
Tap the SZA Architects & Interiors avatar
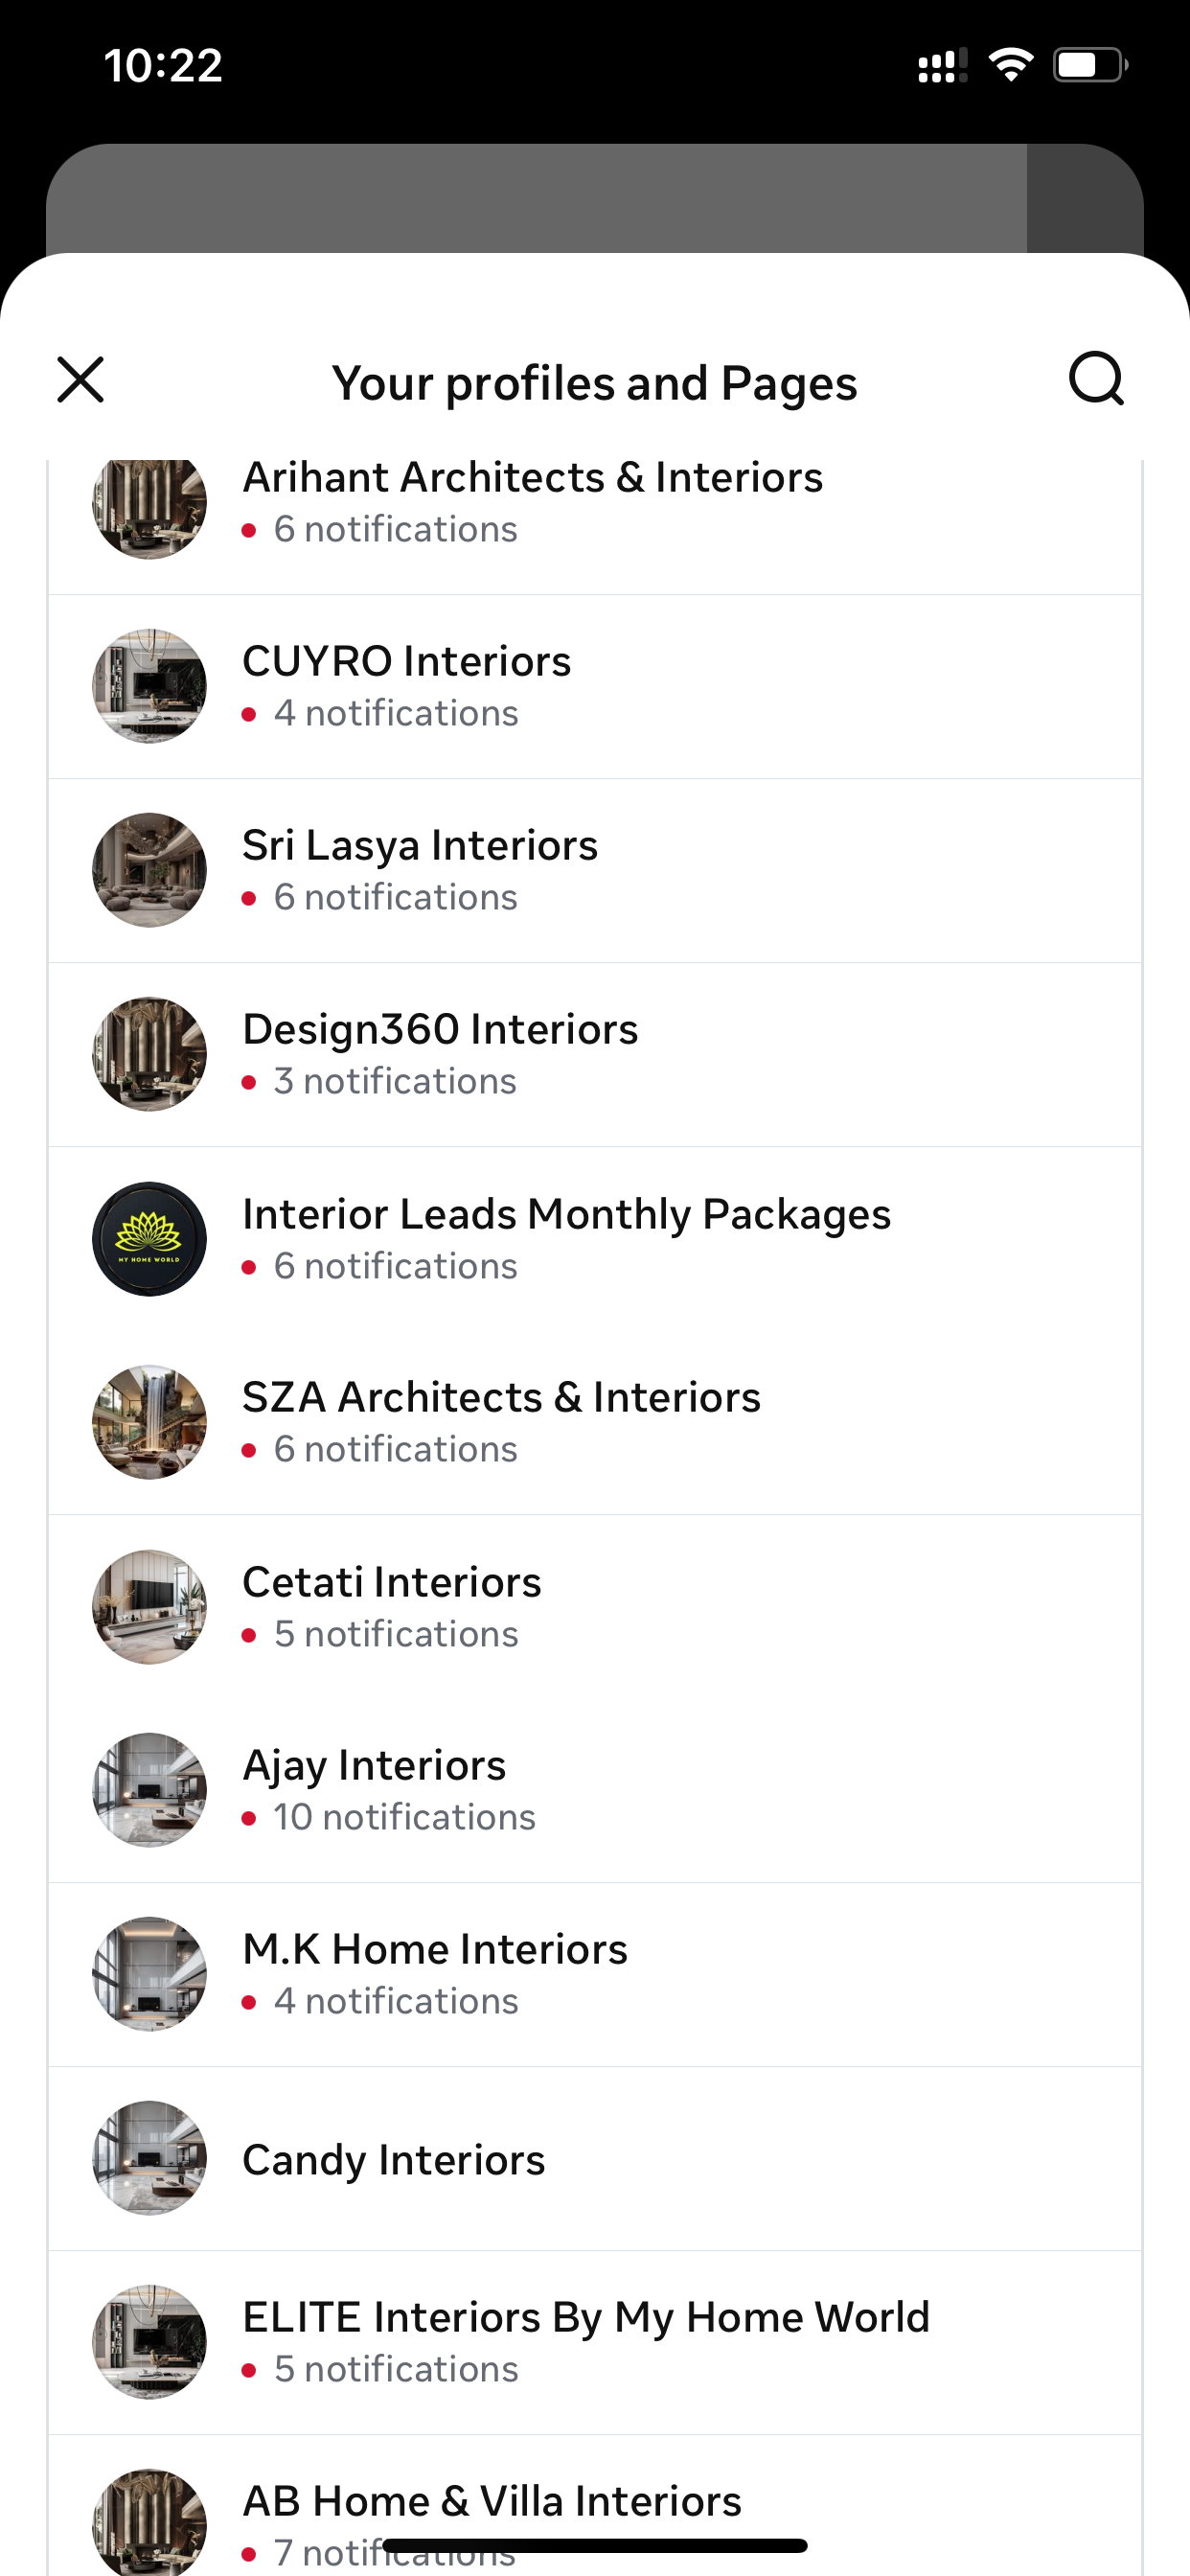(150, 1422)
